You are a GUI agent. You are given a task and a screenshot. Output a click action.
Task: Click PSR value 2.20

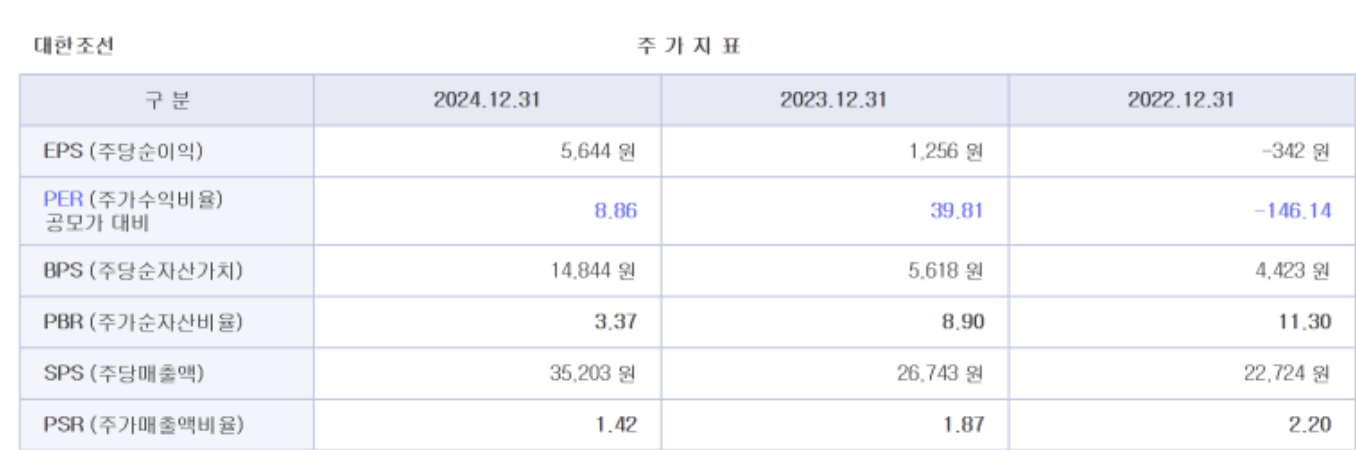[1310, 425]
